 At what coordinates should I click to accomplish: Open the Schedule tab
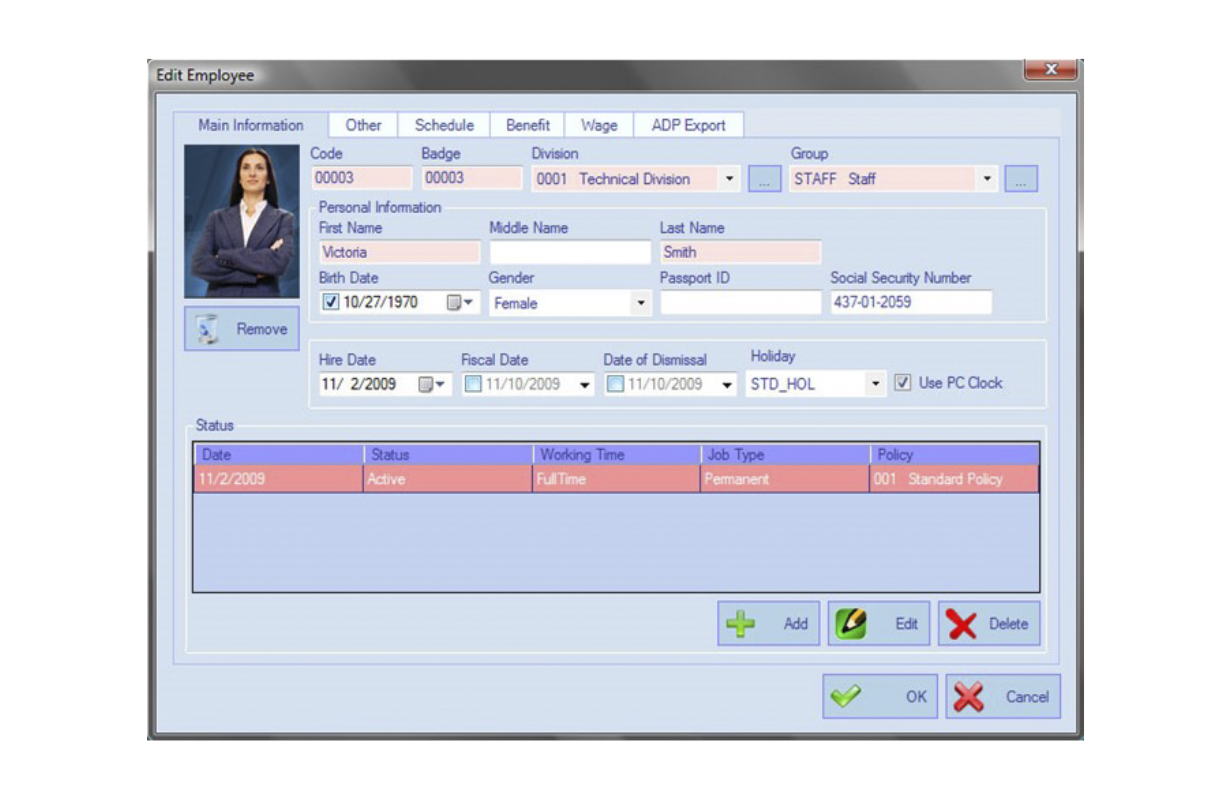444,125
